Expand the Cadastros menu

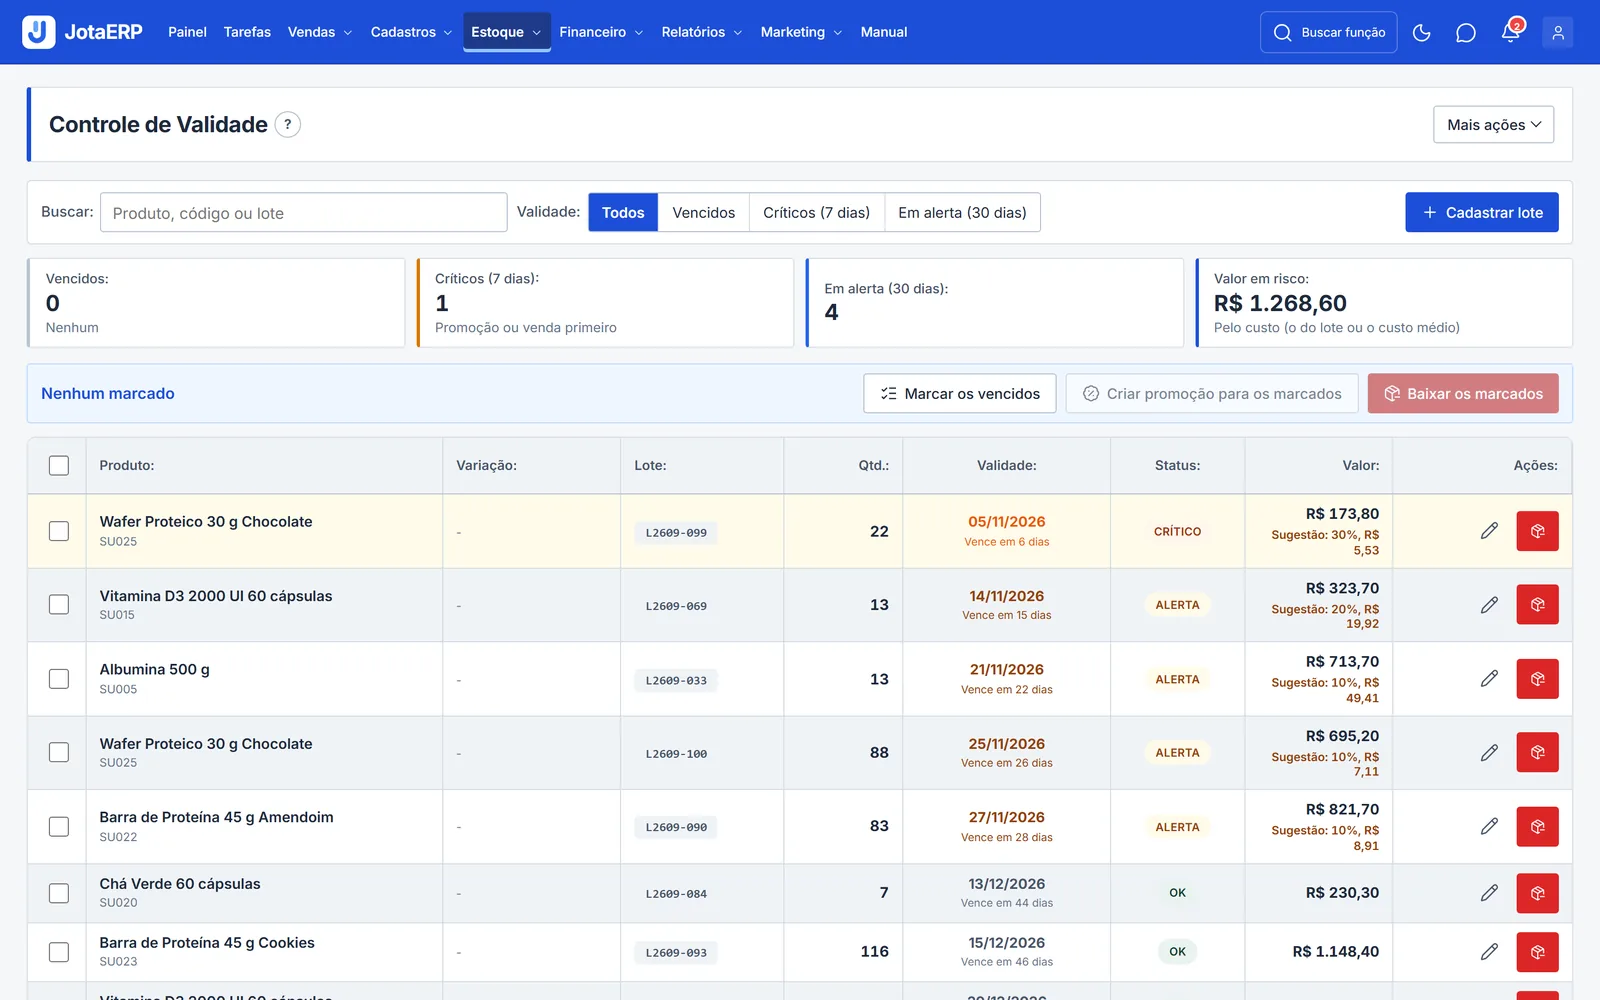pyautogui.click(x=411, y=32)
